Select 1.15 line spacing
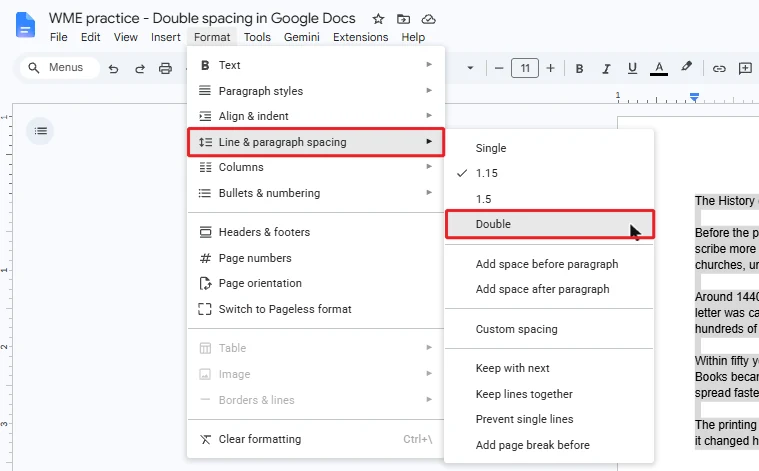759x471 pixels. pos(549,173)
